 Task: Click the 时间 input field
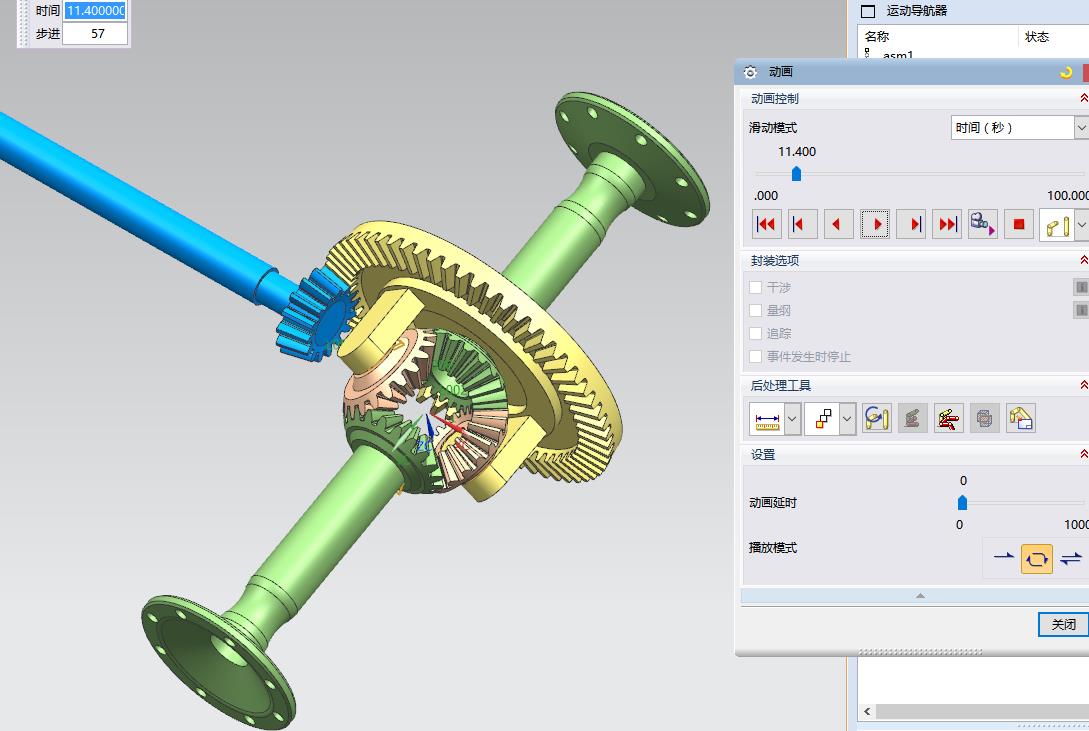coord(95,10)
